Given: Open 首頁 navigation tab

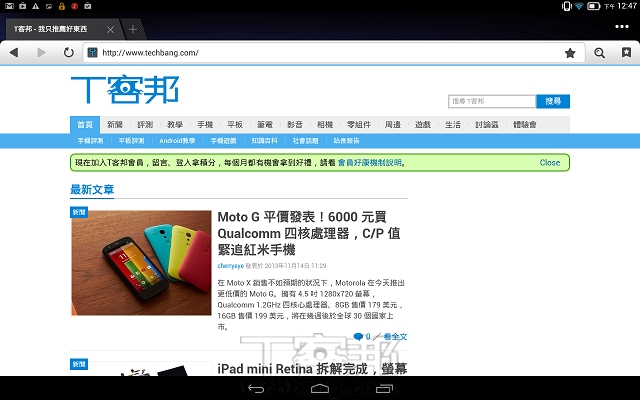Looking at the screenshot, I should 85,124.
